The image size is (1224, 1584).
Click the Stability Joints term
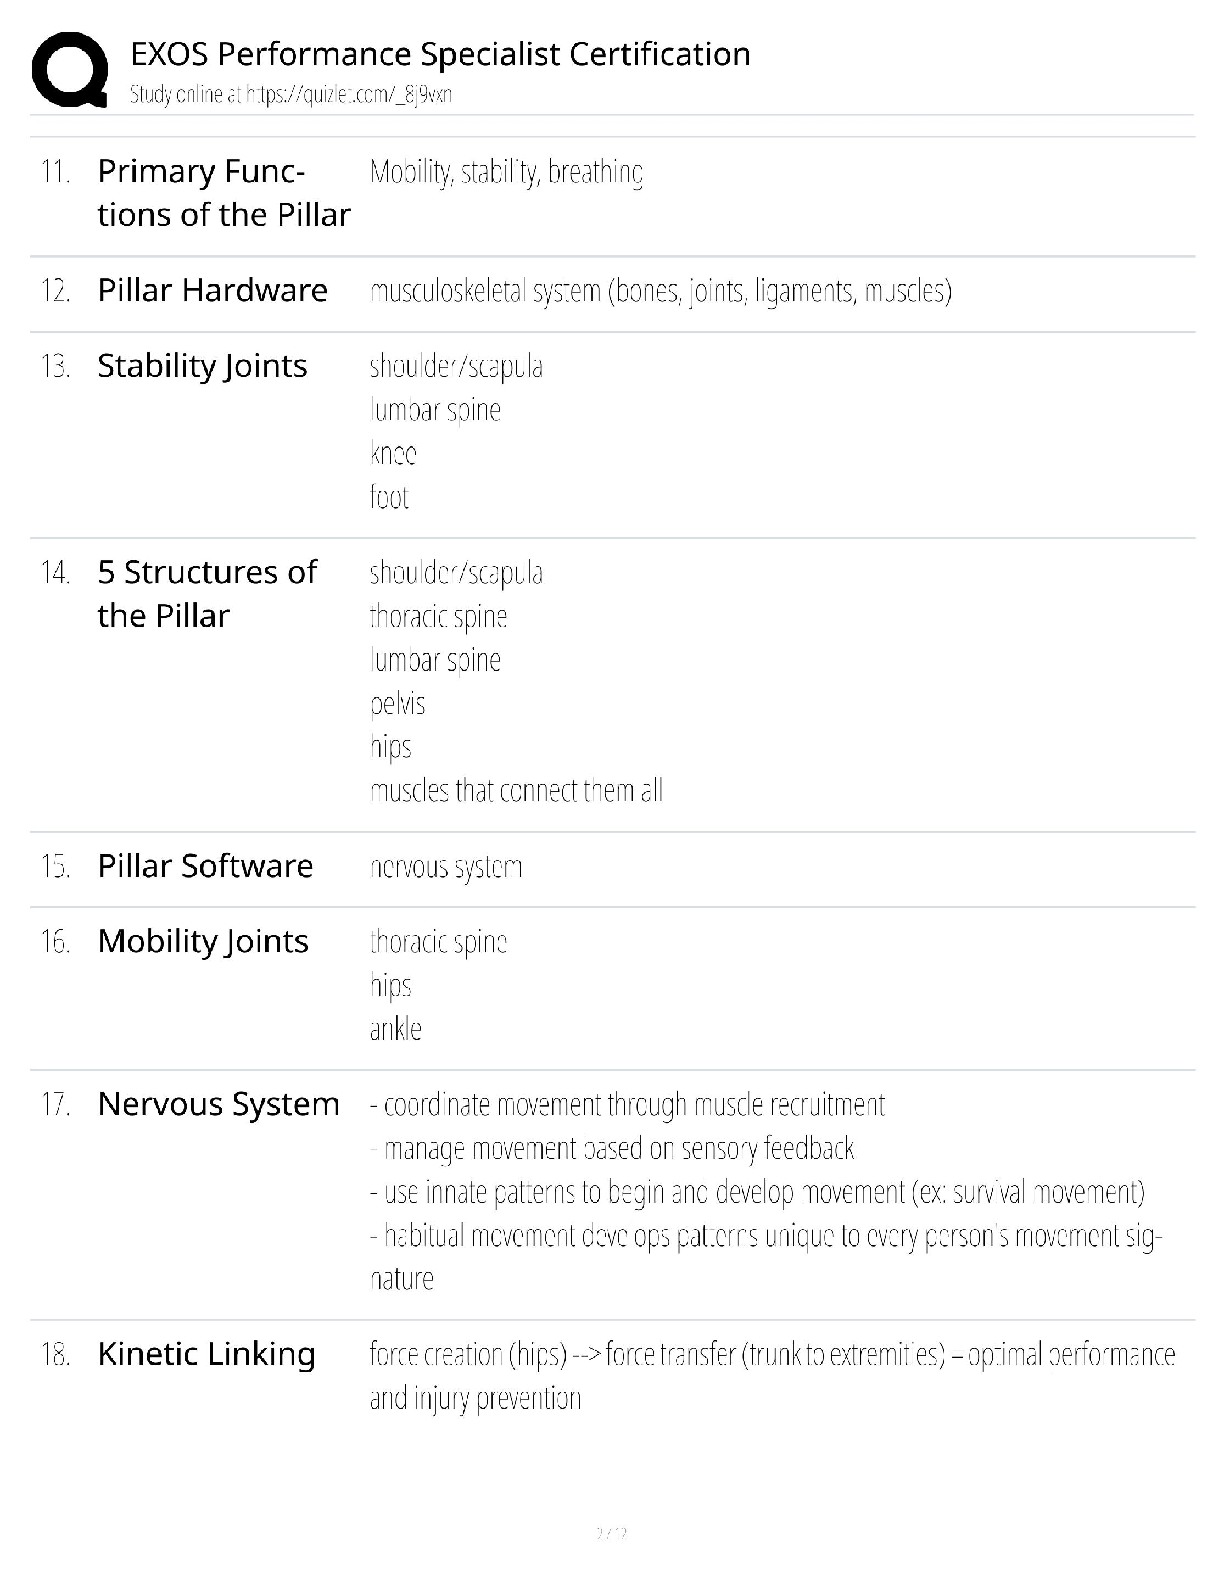[x=202, y=366]
